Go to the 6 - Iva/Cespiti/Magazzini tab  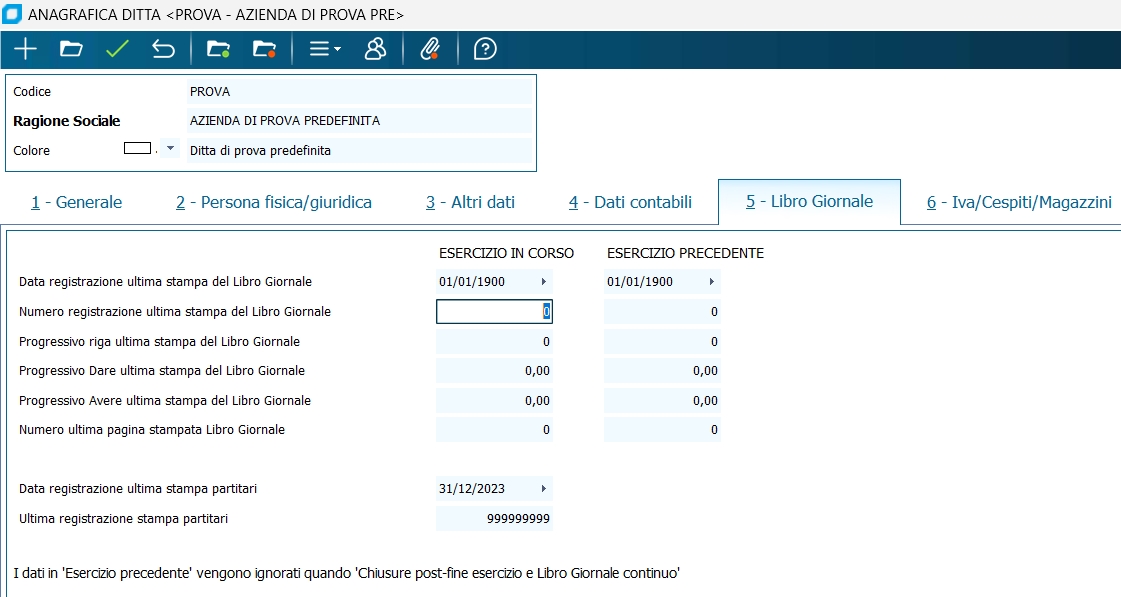point(1018,202)
